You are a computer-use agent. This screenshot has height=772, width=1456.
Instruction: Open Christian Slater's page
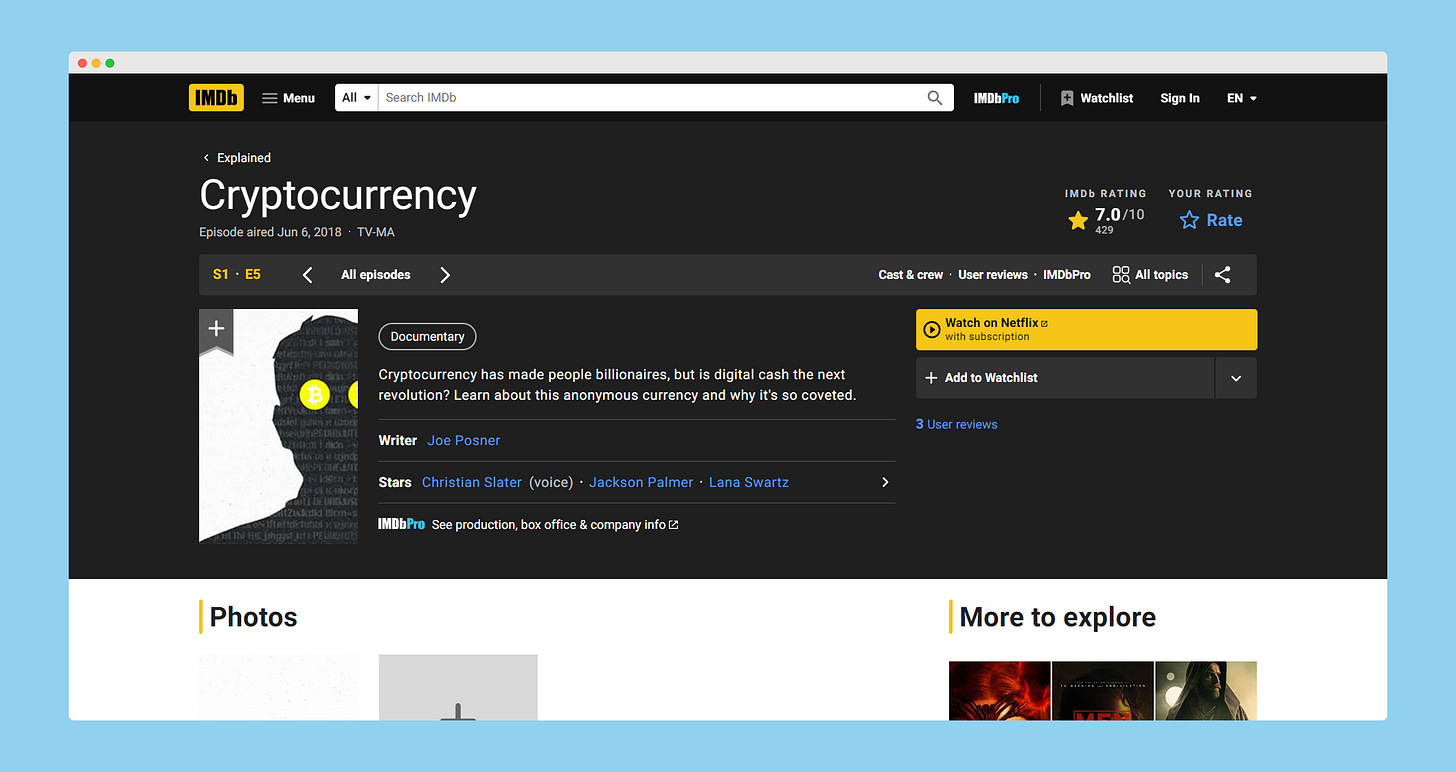[472, 483]
